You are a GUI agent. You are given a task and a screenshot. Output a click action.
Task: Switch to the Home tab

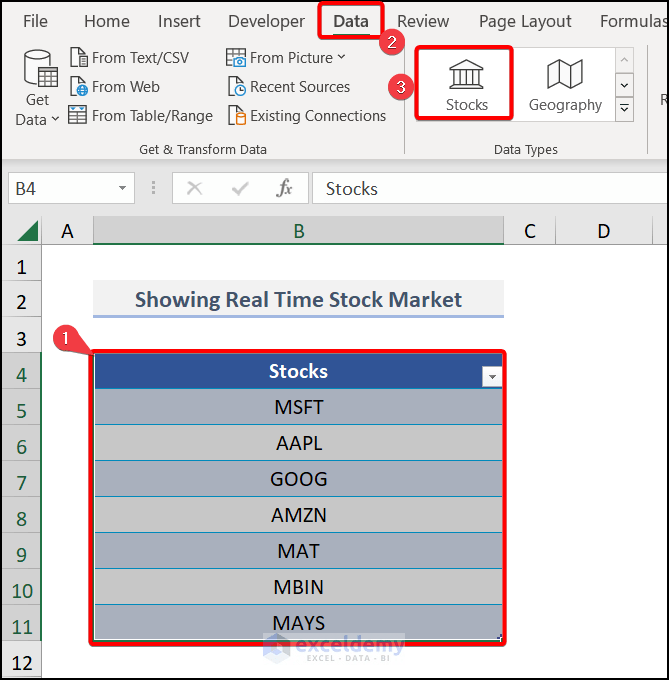(107, 21)
